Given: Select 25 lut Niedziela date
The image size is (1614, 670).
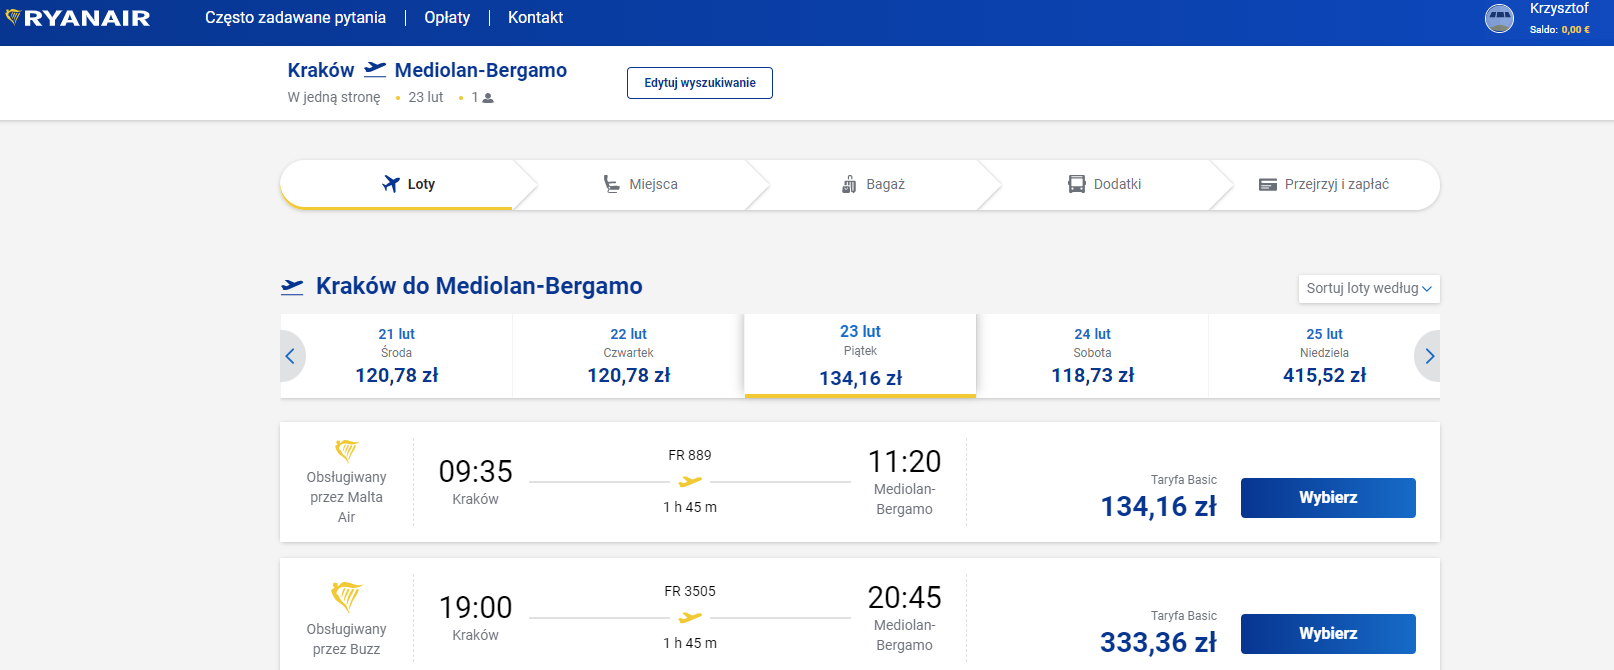Looking at the screenshot, I should click(1324, 356).
